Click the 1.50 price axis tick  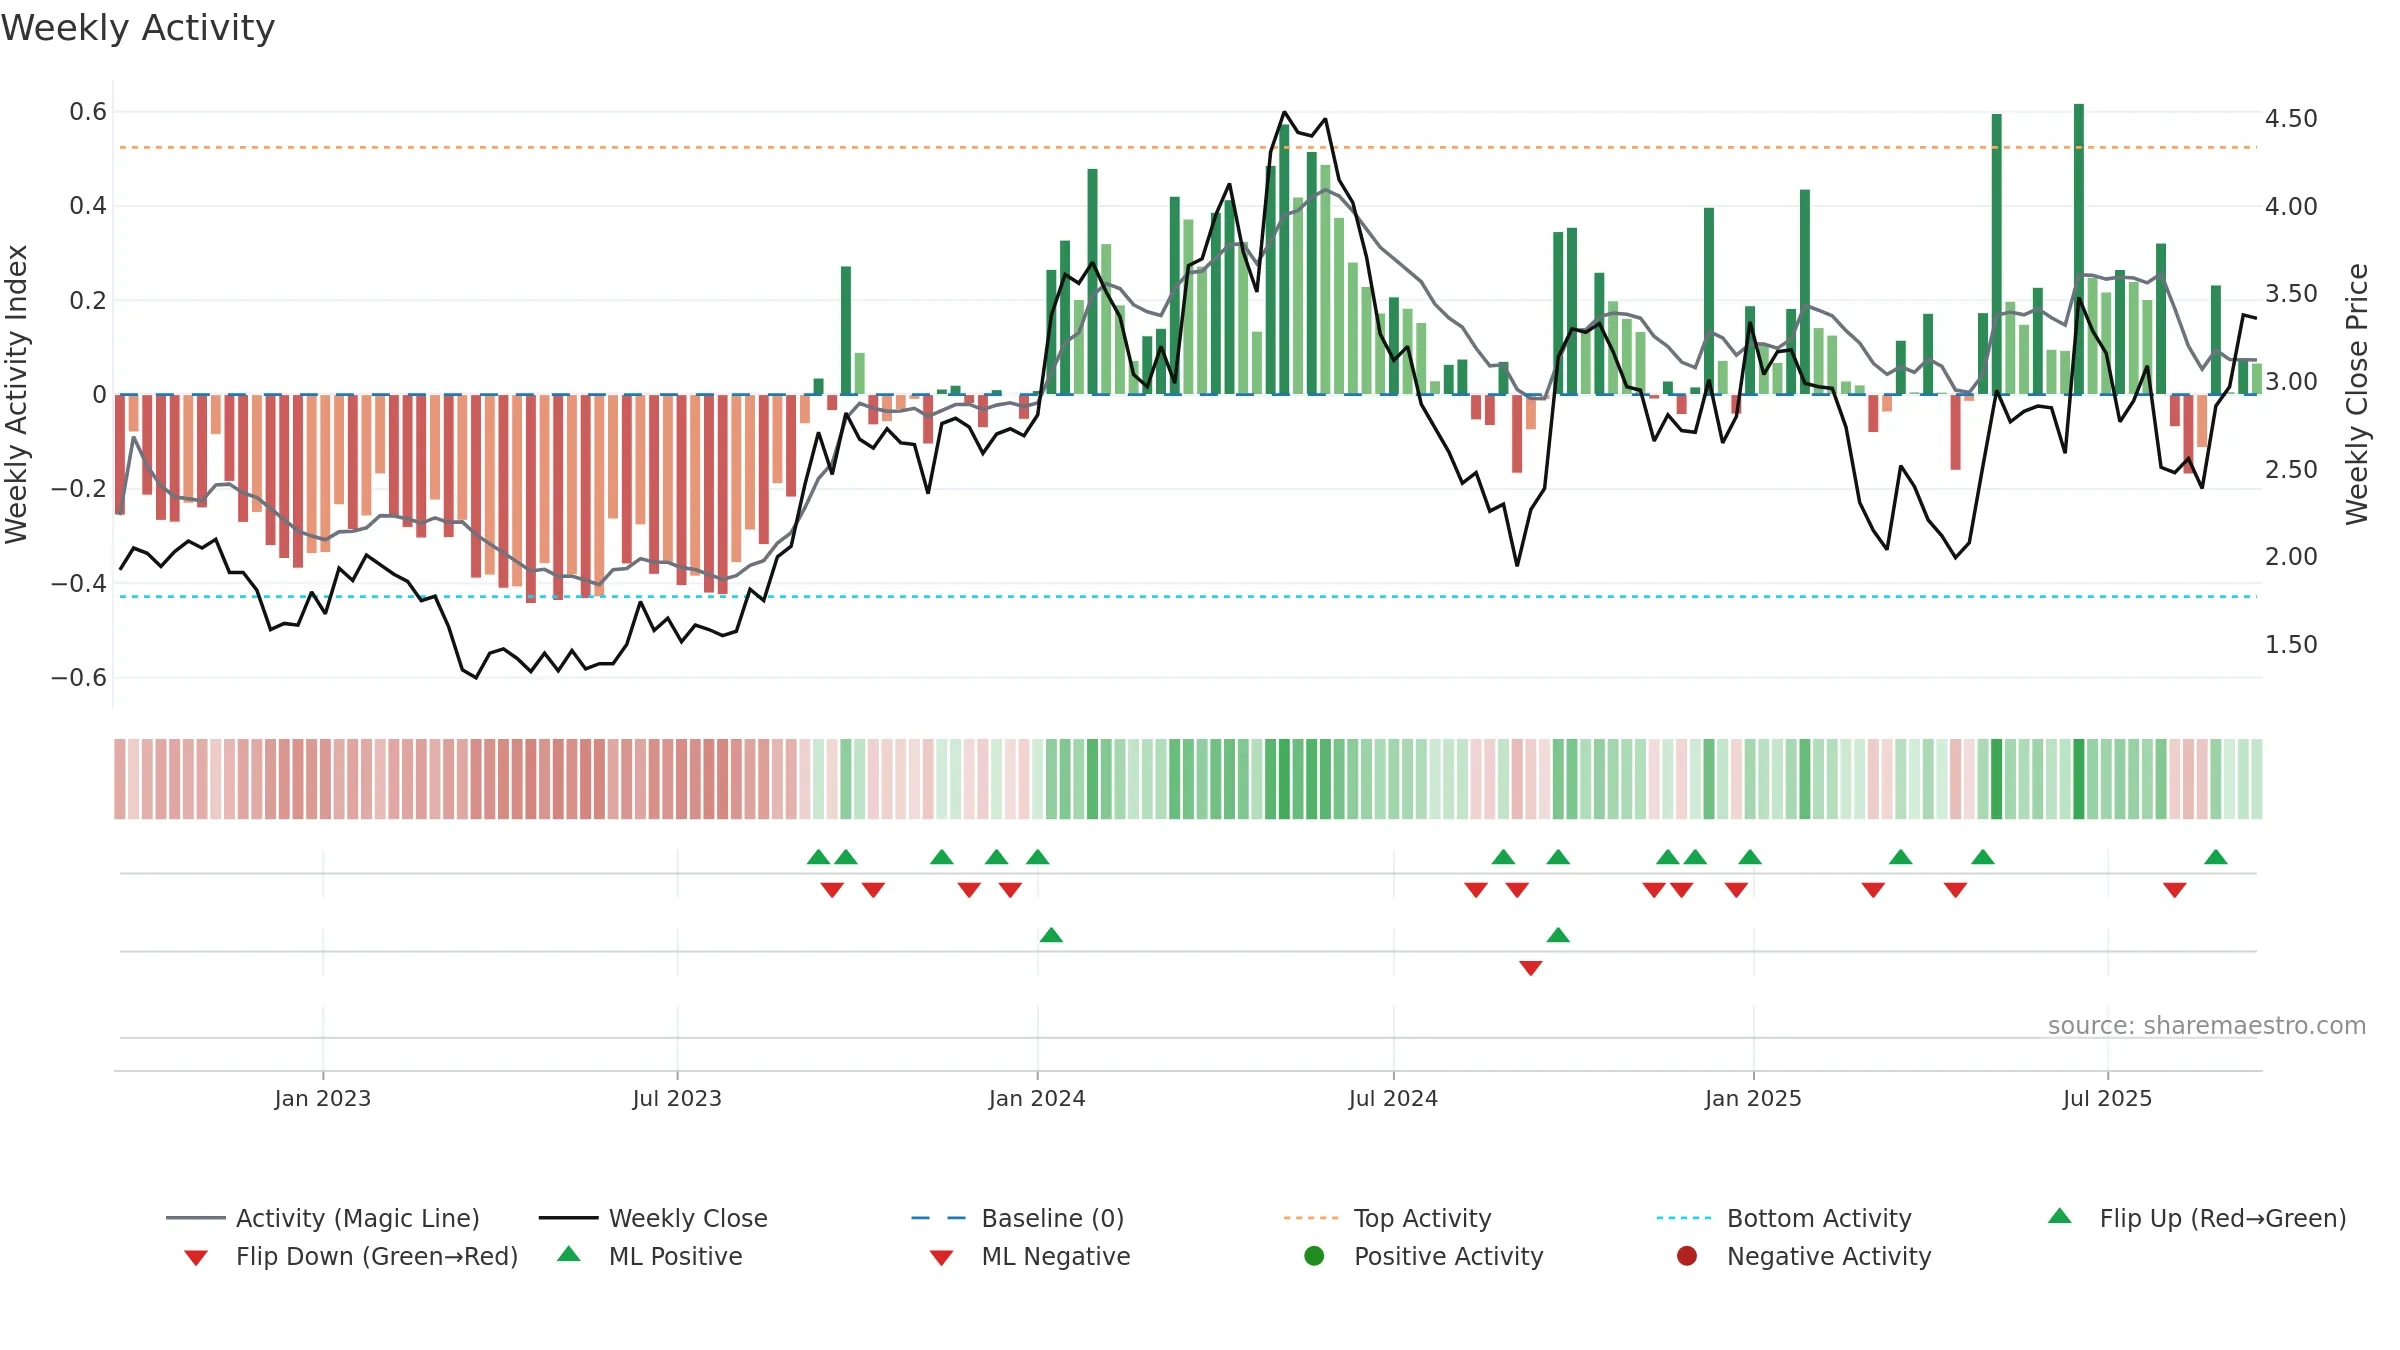[2291, 644]
